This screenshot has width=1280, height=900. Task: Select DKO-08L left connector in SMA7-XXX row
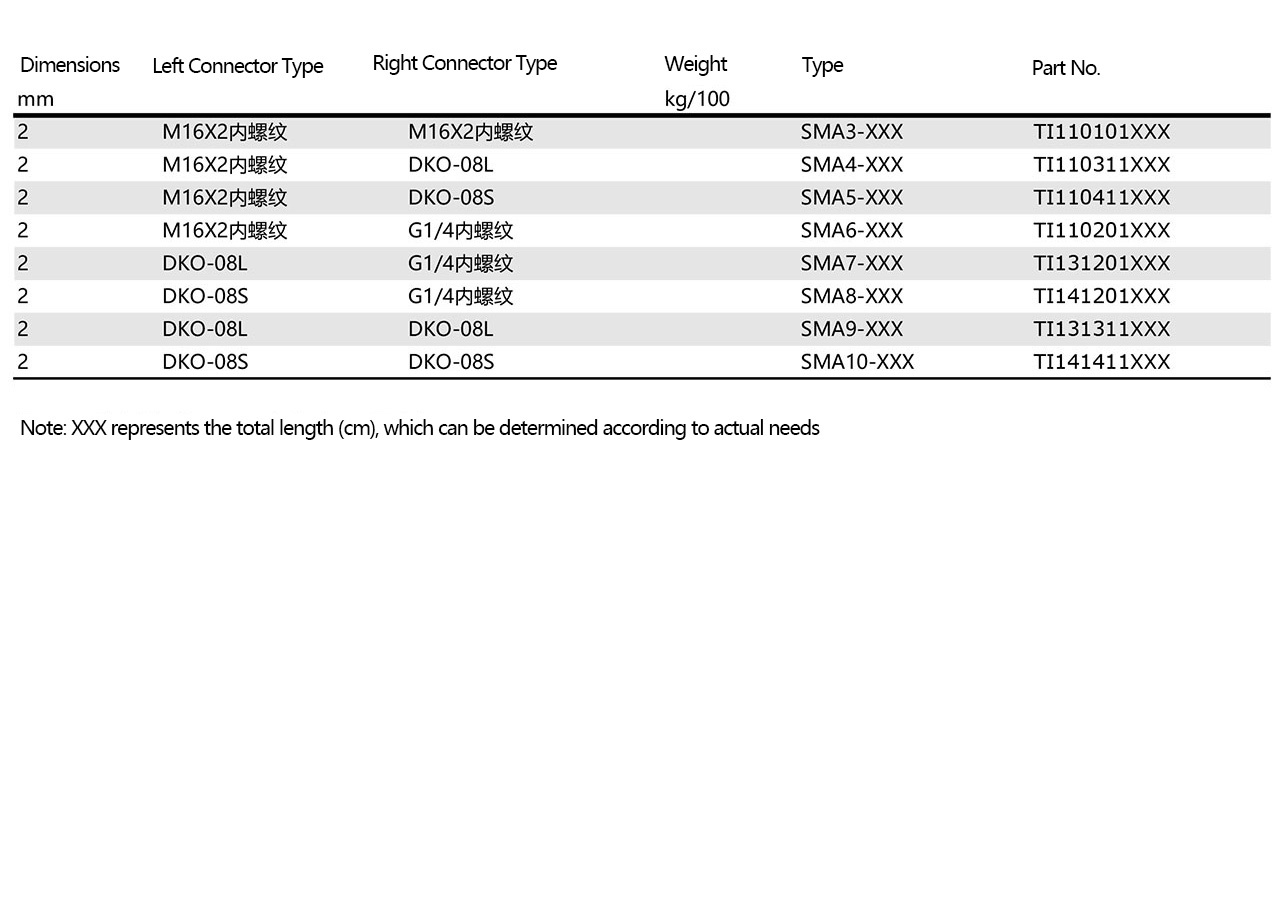pyautogui.click(x=205, y=264)
